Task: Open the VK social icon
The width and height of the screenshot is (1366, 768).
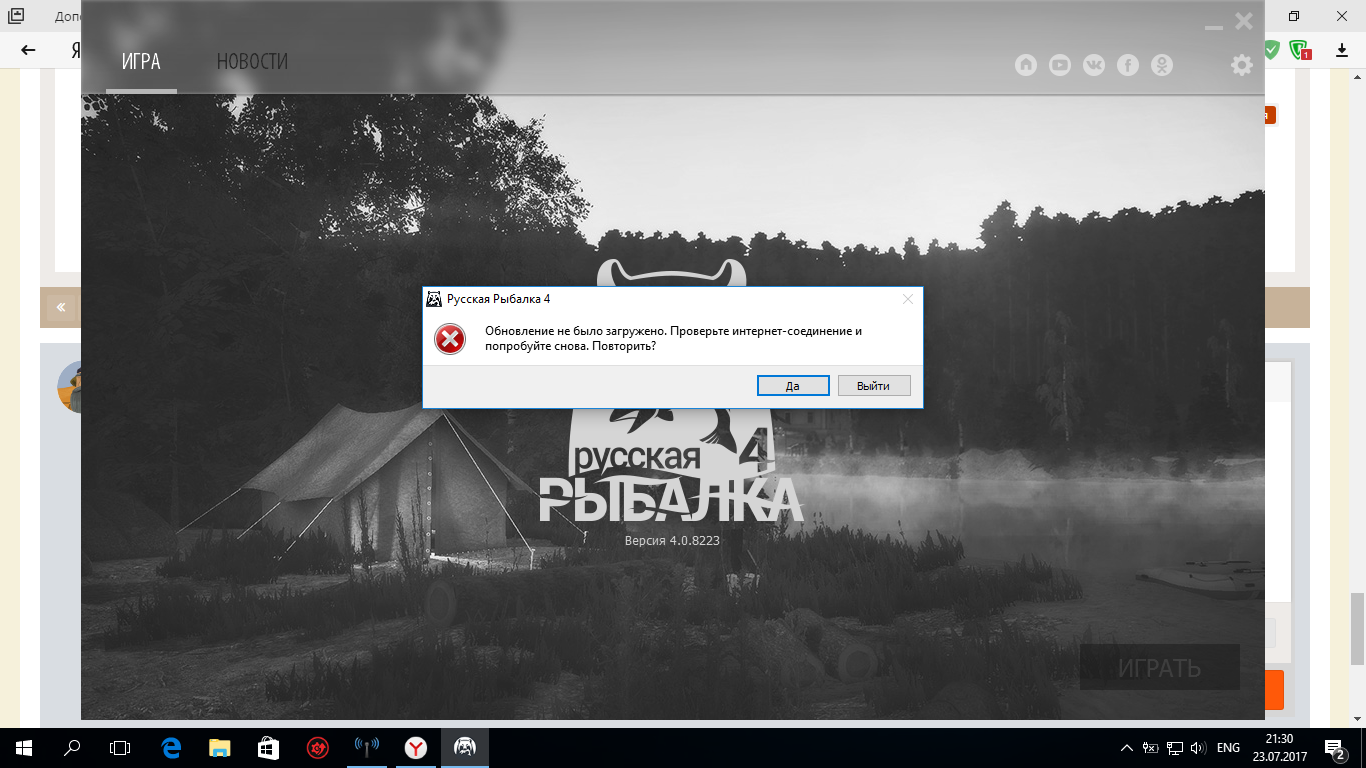Action: pyautogui.click(x=1094, y=65)
